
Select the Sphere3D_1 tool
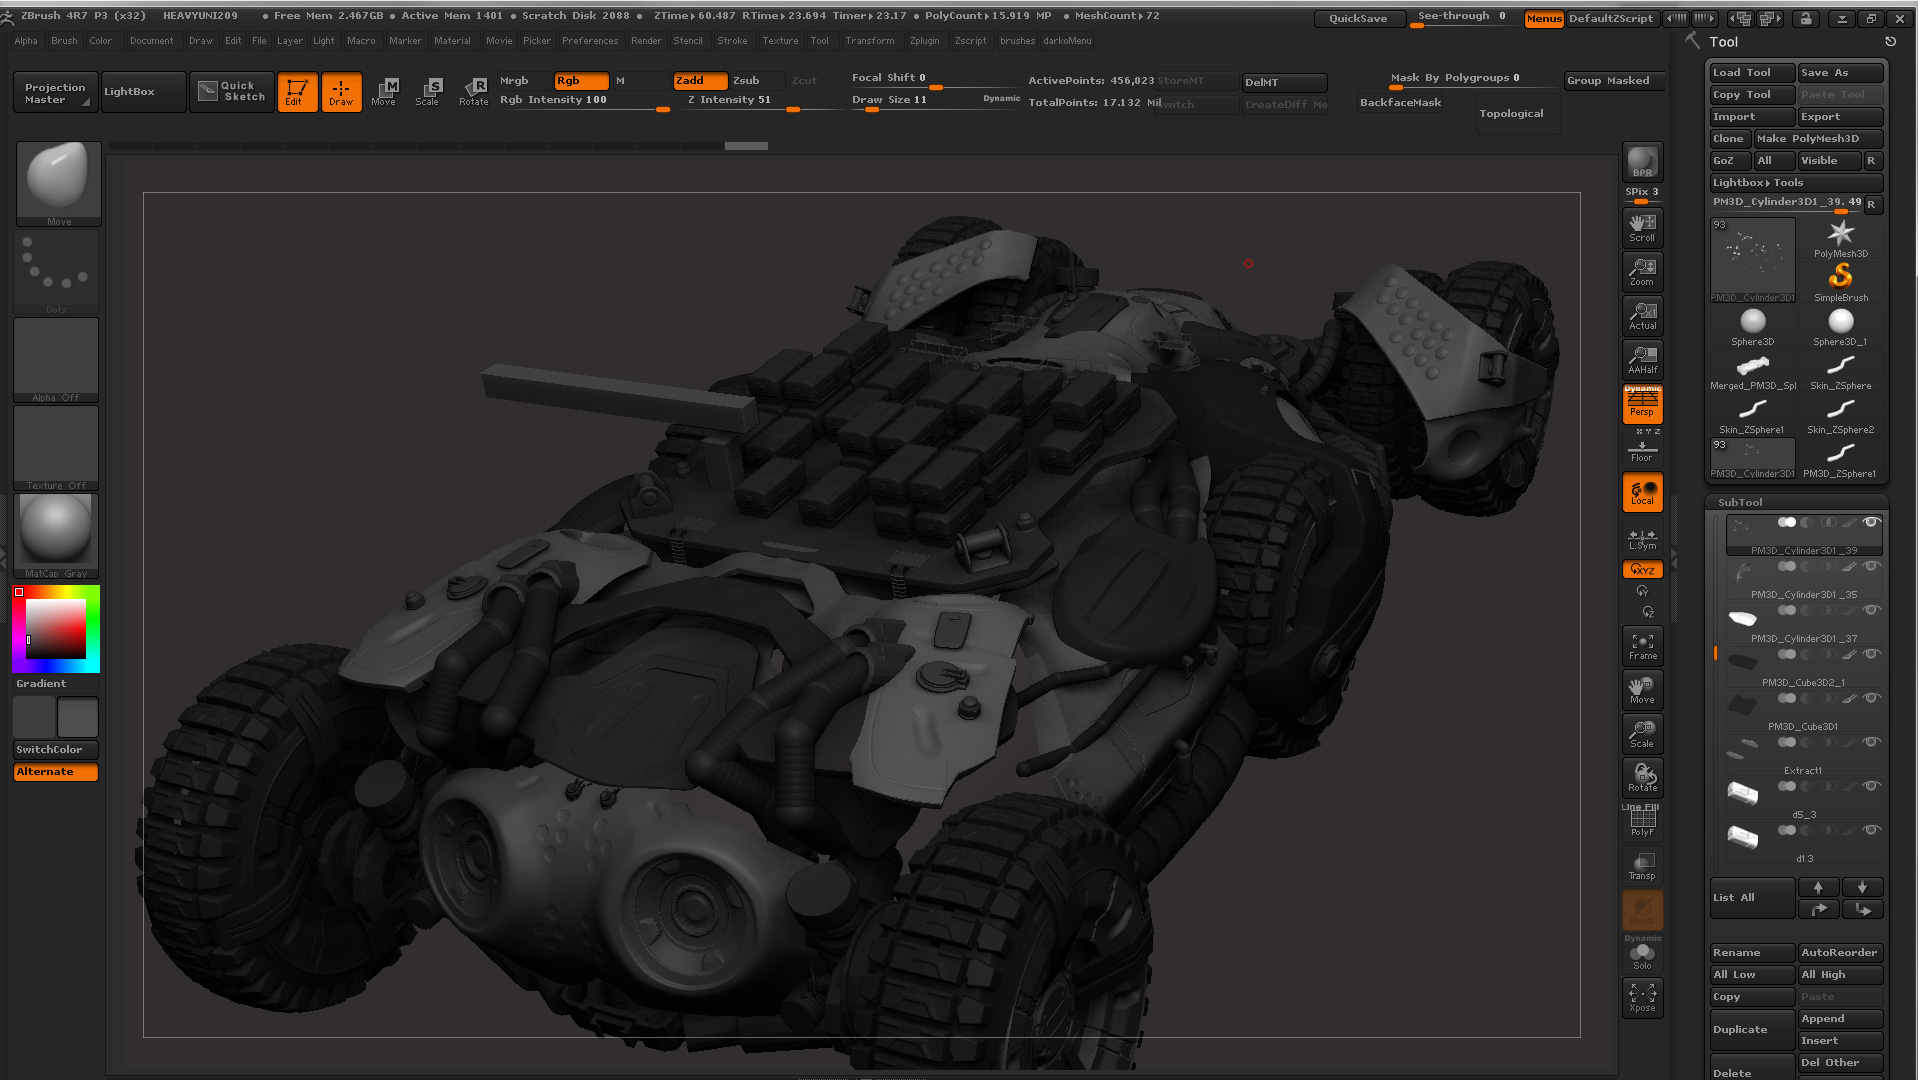point(1841,326)
